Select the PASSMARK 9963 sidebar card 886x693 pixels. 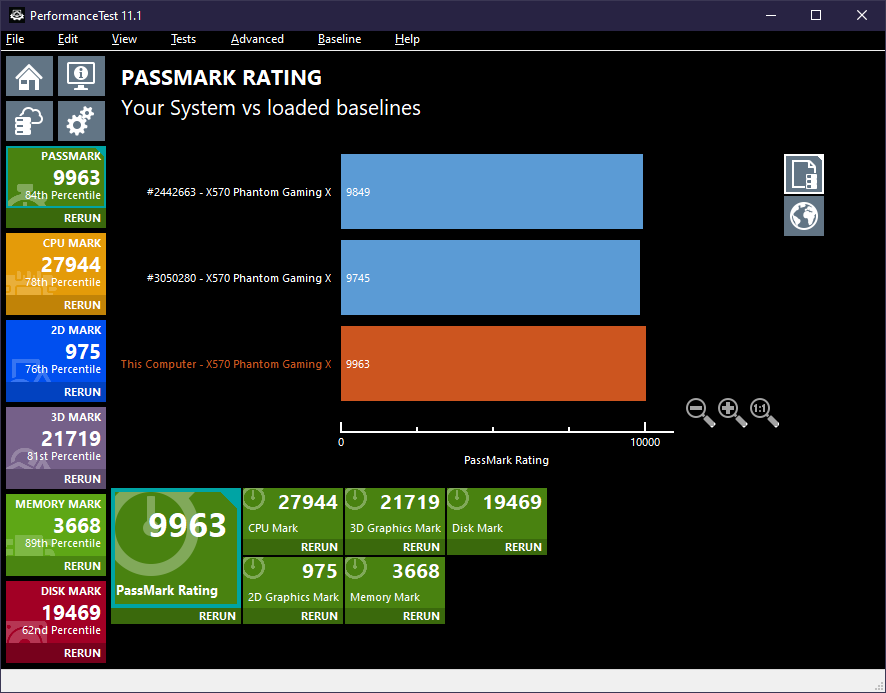(x=56, y=177)
